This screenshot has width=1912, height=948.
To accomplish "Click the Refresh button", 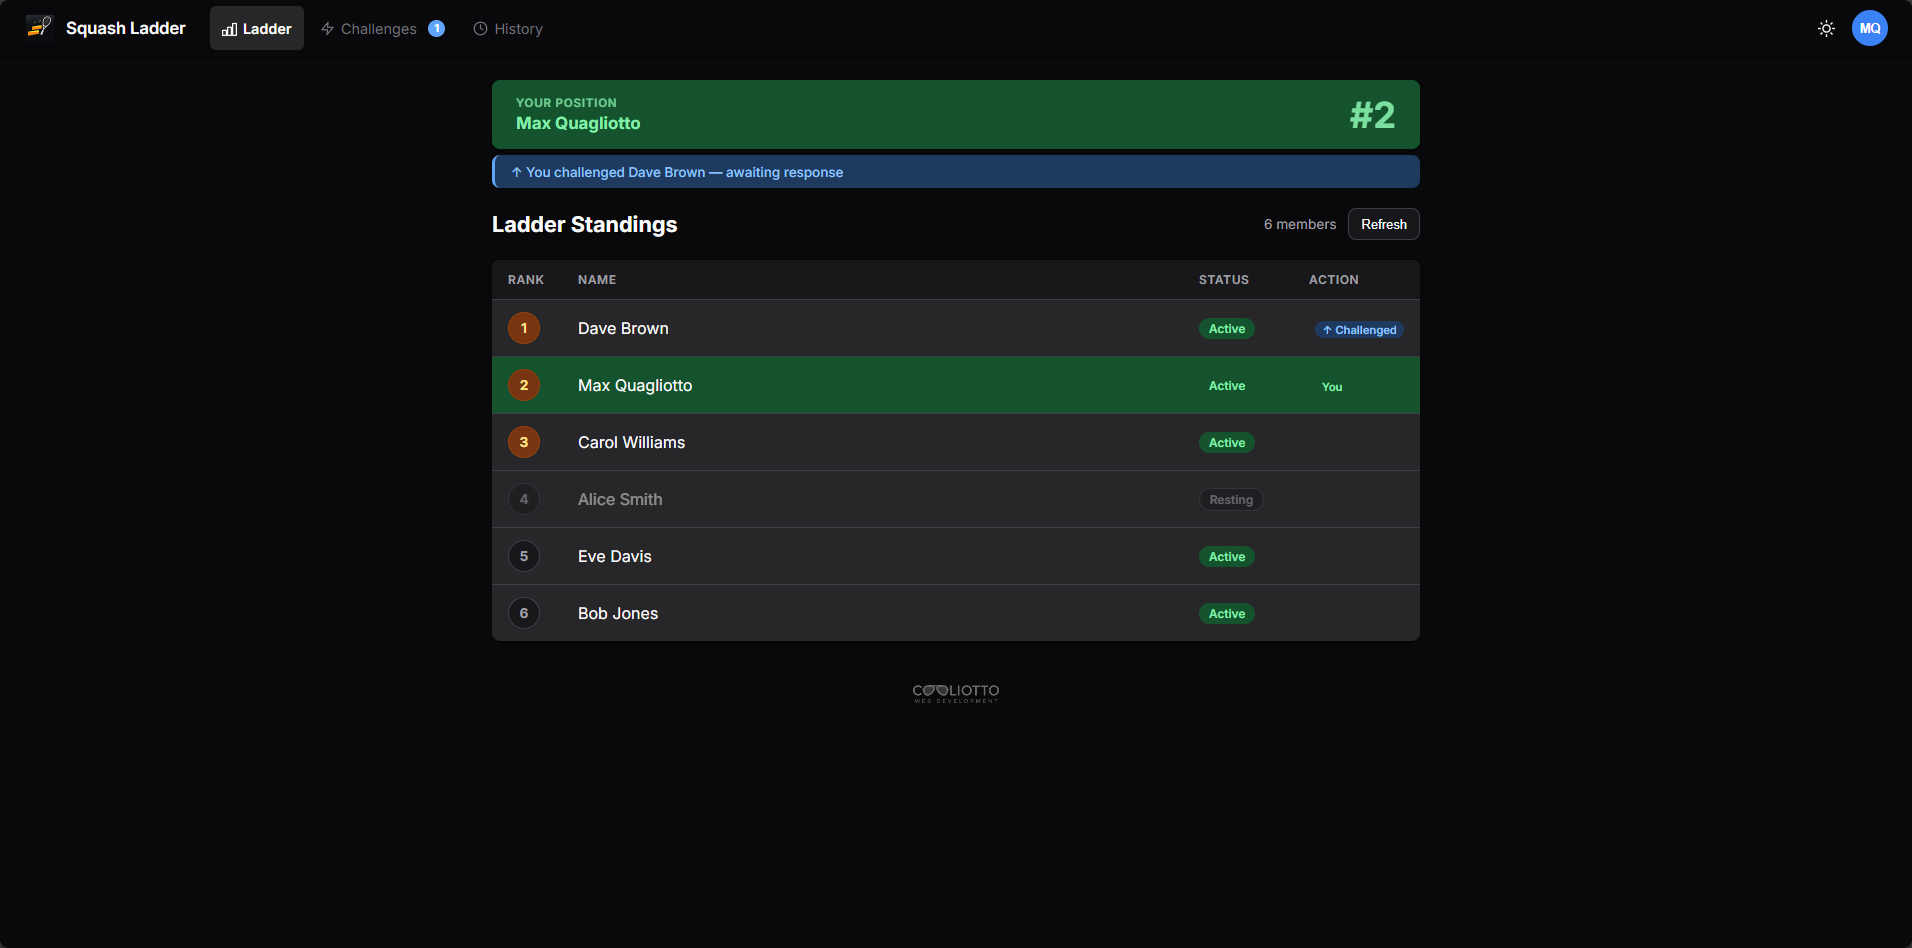I will click(1384, 224).
